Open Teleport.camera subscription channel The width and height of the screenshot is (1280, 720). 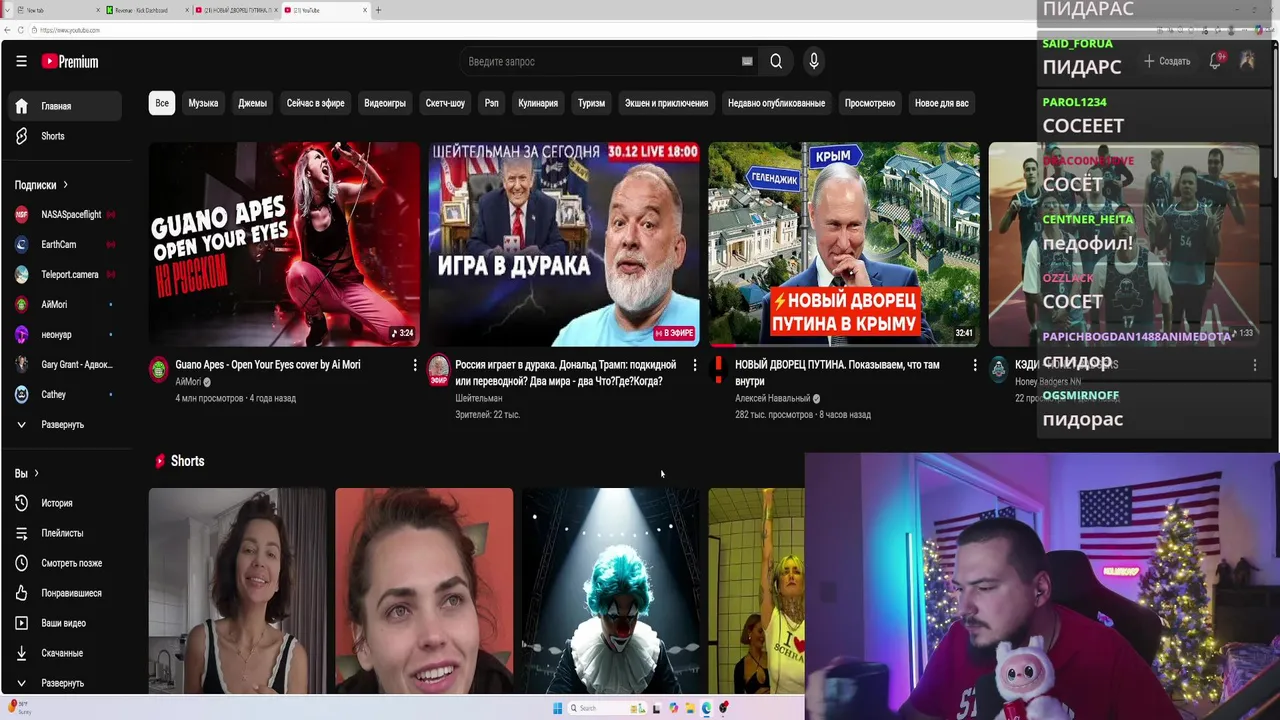[65, 274]
